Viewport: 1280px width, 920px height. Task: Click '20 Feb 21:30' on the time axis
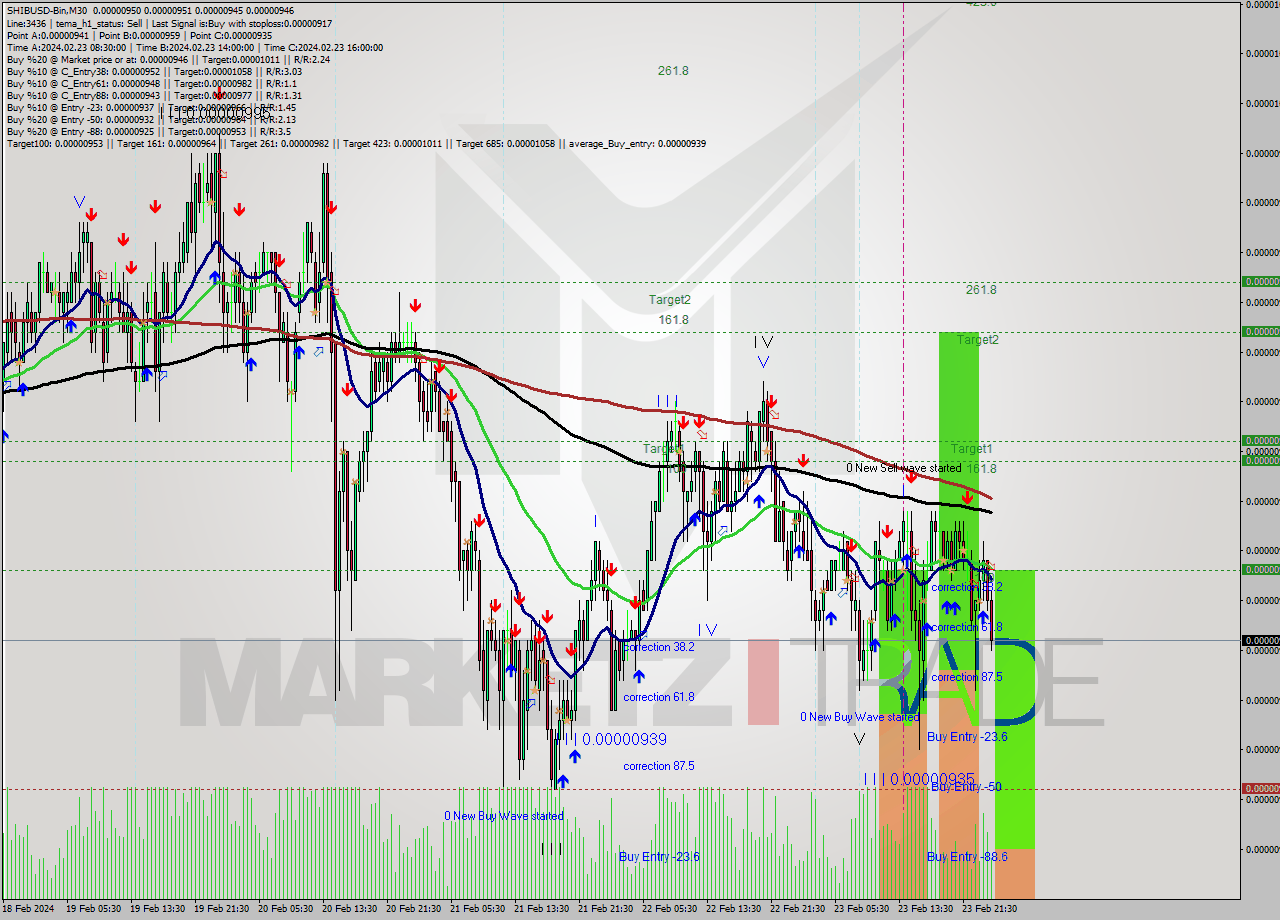tap(412, 909)
